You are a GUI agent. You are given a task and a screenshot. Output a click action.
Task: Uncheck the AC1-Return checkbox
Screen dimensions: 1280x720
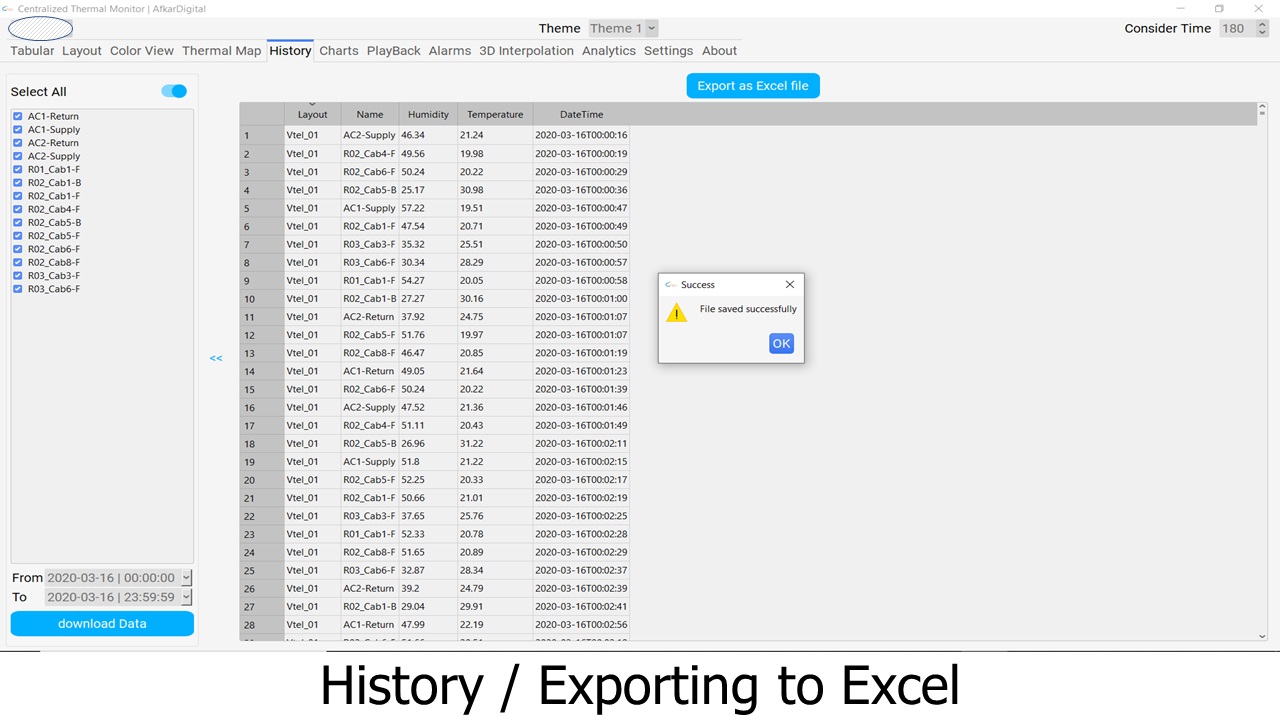pyautogui.click(x=18, y=116)
